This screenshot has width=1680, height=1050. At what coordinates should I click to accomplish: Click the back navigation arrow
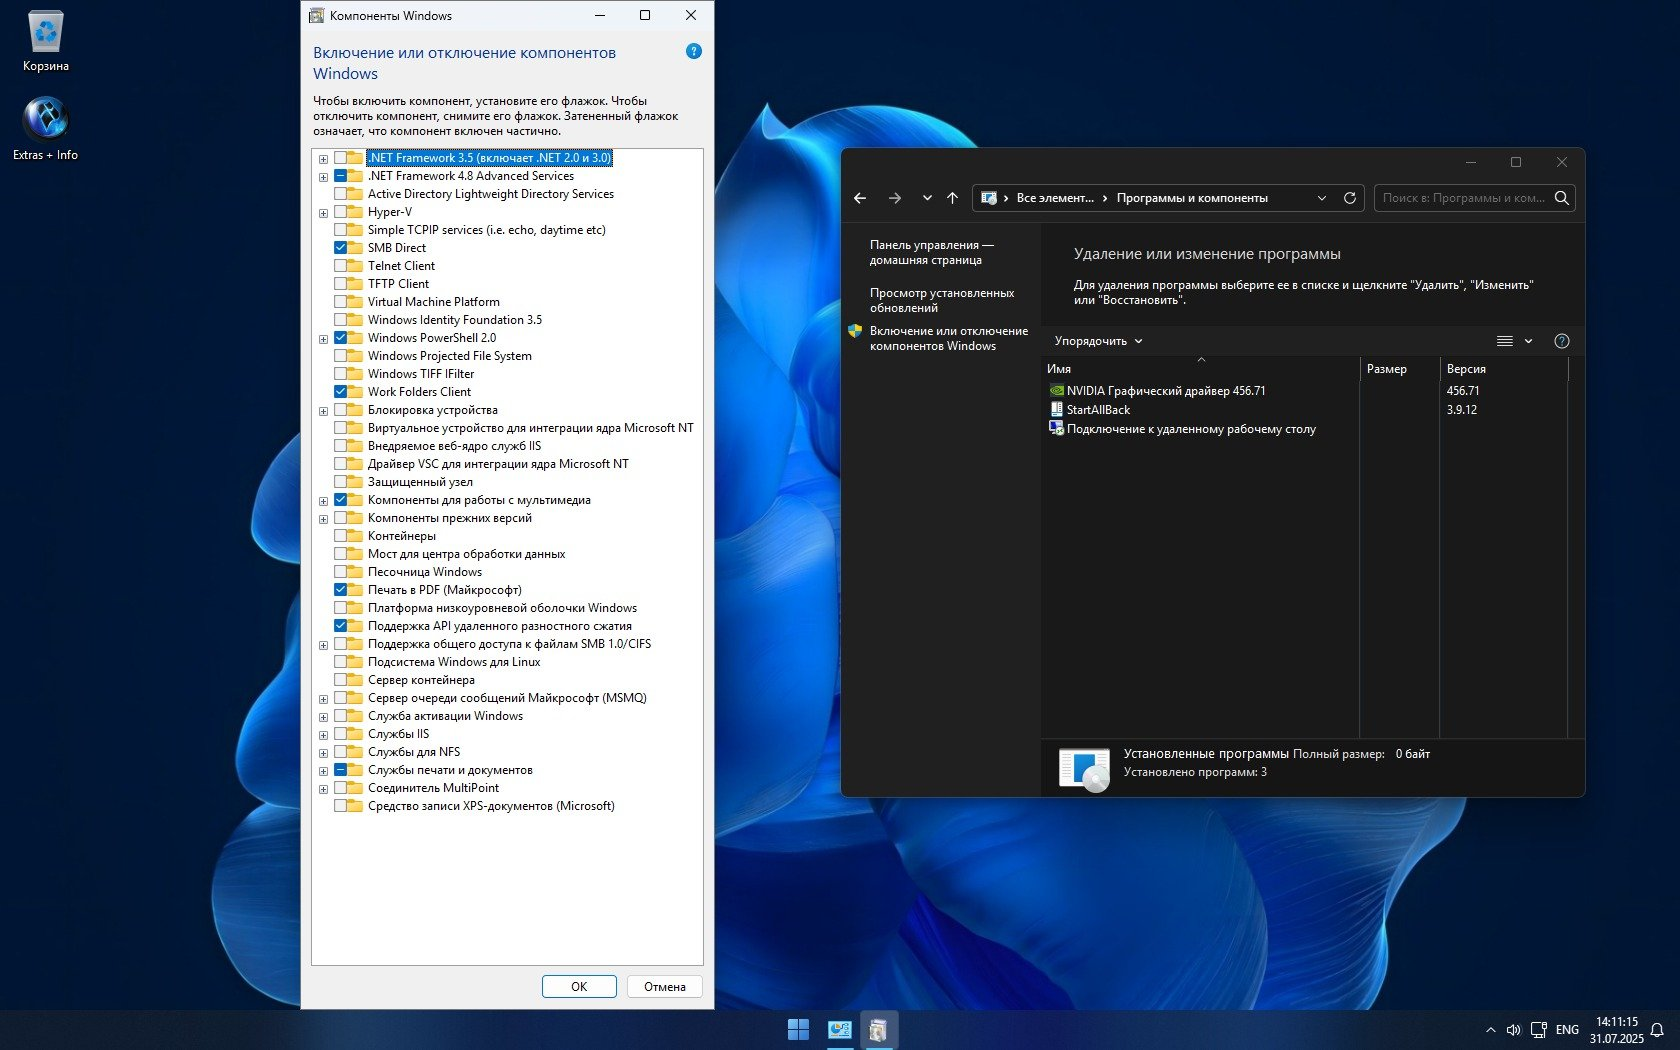pyautogui.click(x=860, y=198)
